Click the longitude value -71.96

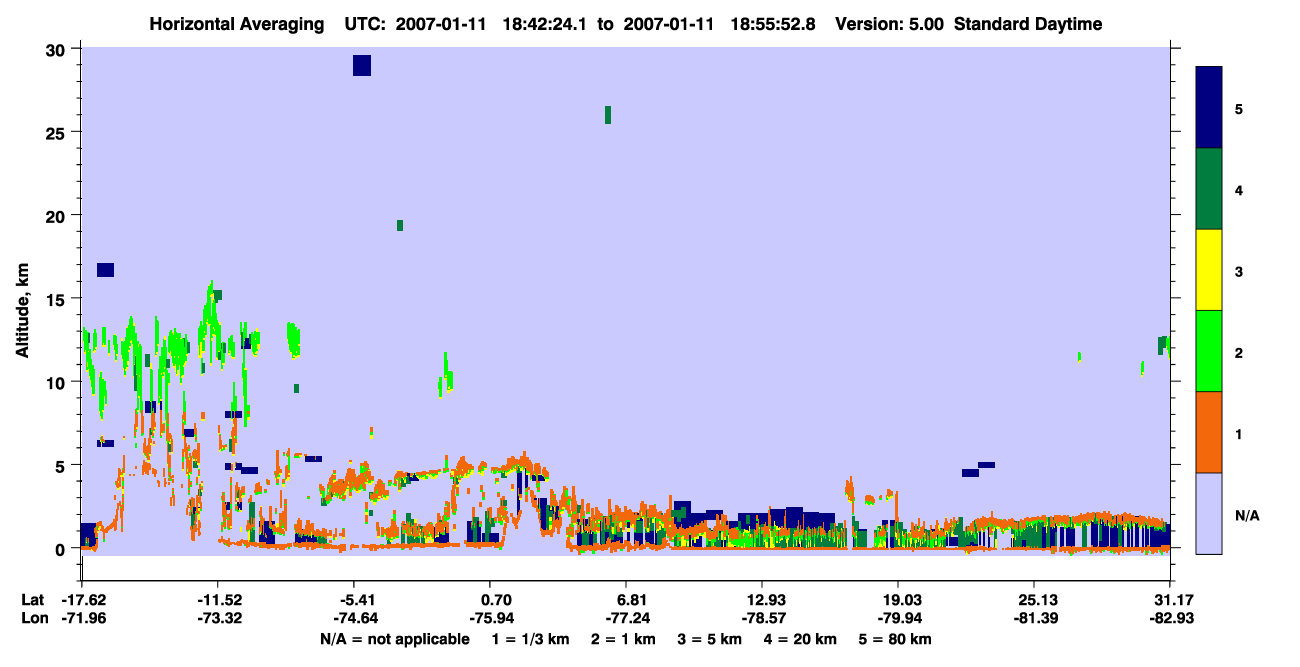tap(83, 619)
